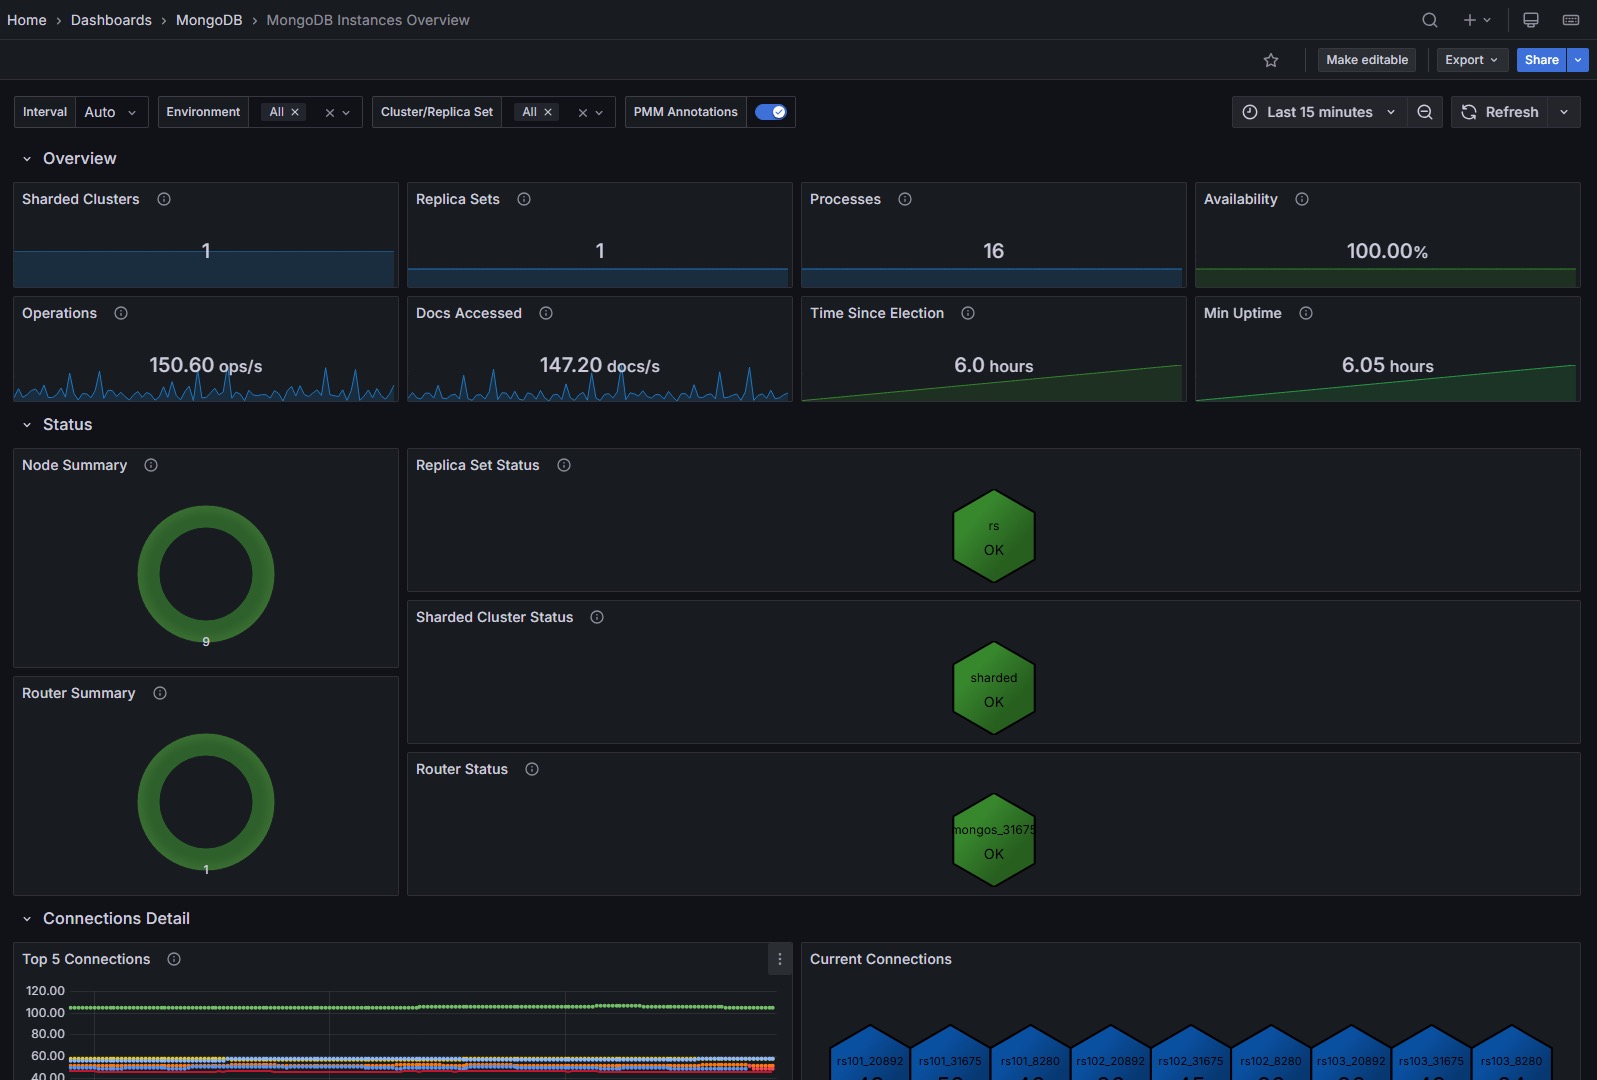The width and height of the screenshot is (1597, 1080).
Task: Select the rs103_8280 connections hexagon
Action: pos(1512,1053)
